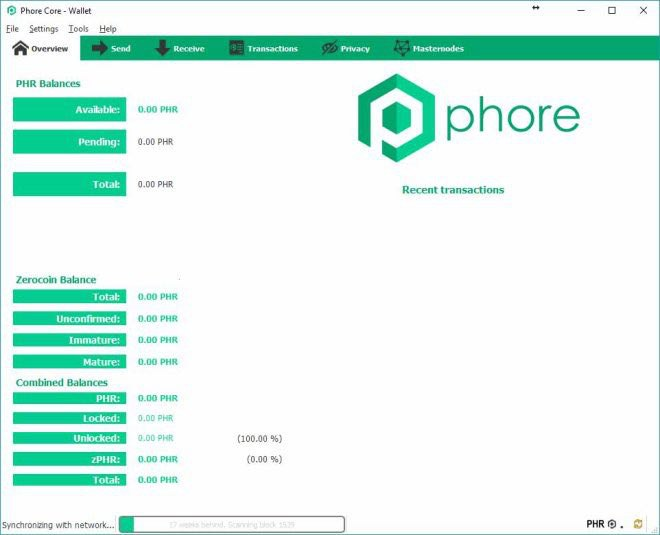Open the File menu
The height and width of the screenshot is (535, 660).
click(x=13, y=29)
